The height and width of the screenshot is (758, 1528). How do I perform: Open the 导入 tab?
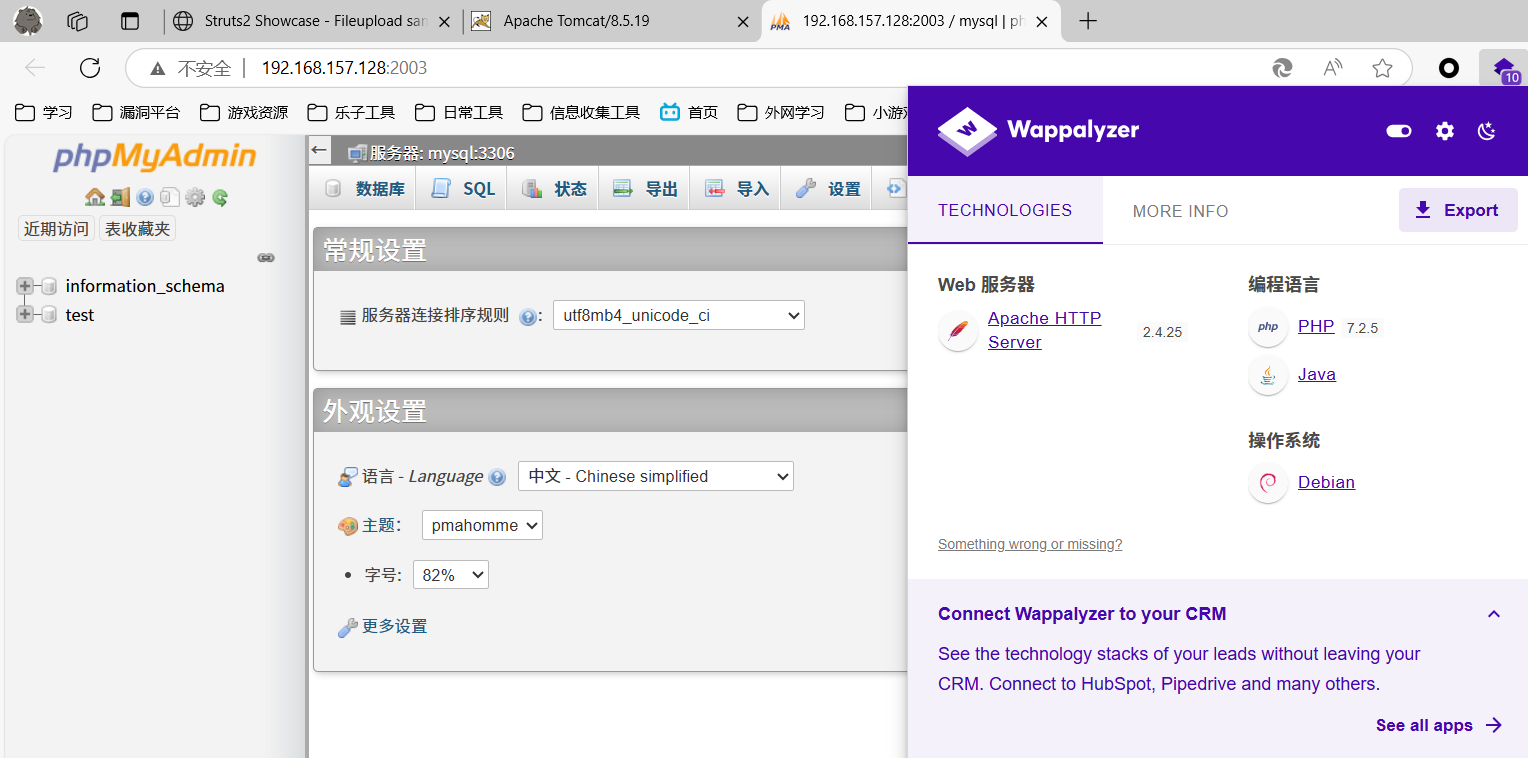coord(736,188)
